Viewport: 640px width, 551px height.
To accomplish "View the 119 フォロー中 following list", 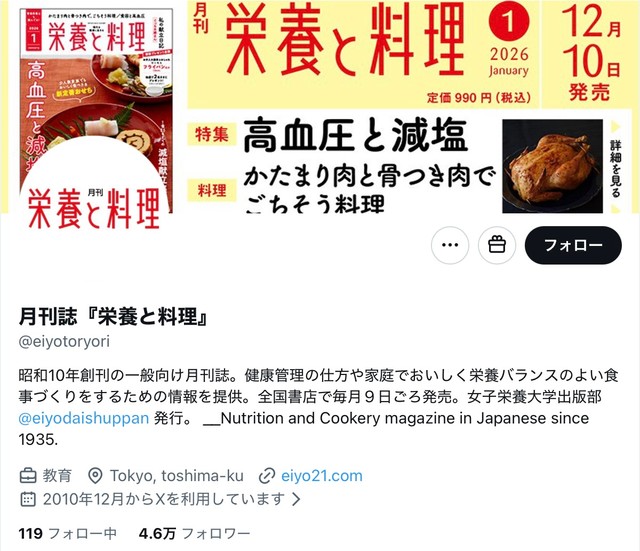I will [x=68, y=533].
